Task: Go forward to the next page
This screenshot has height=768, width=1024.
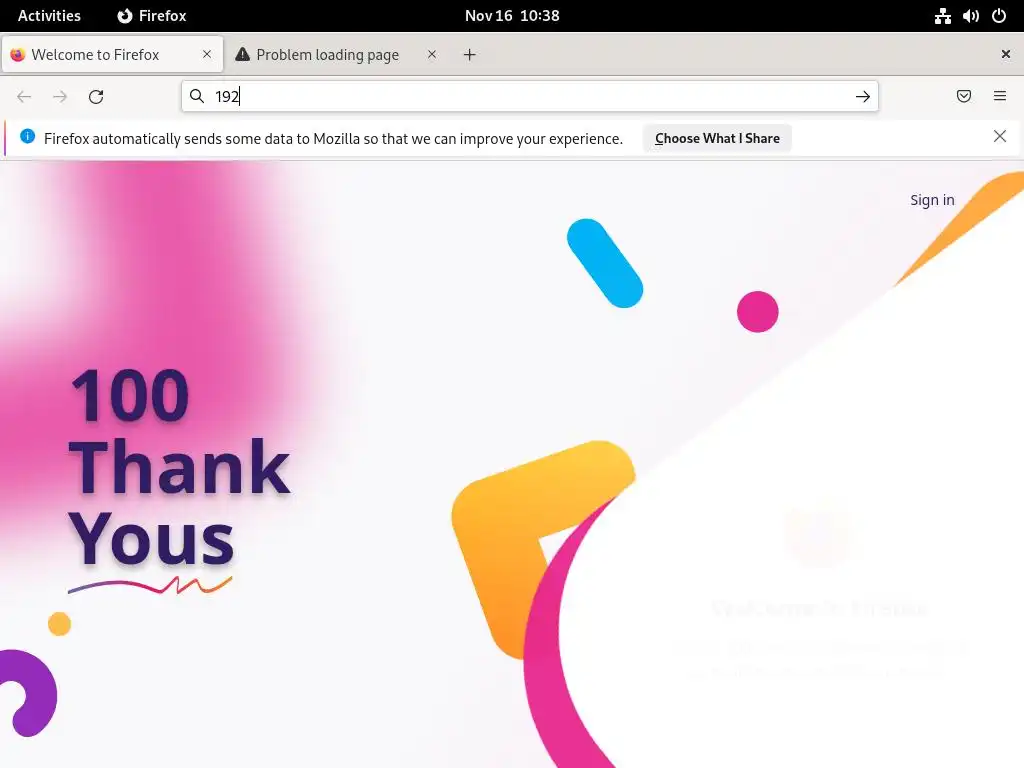Action: click(60, 97)
